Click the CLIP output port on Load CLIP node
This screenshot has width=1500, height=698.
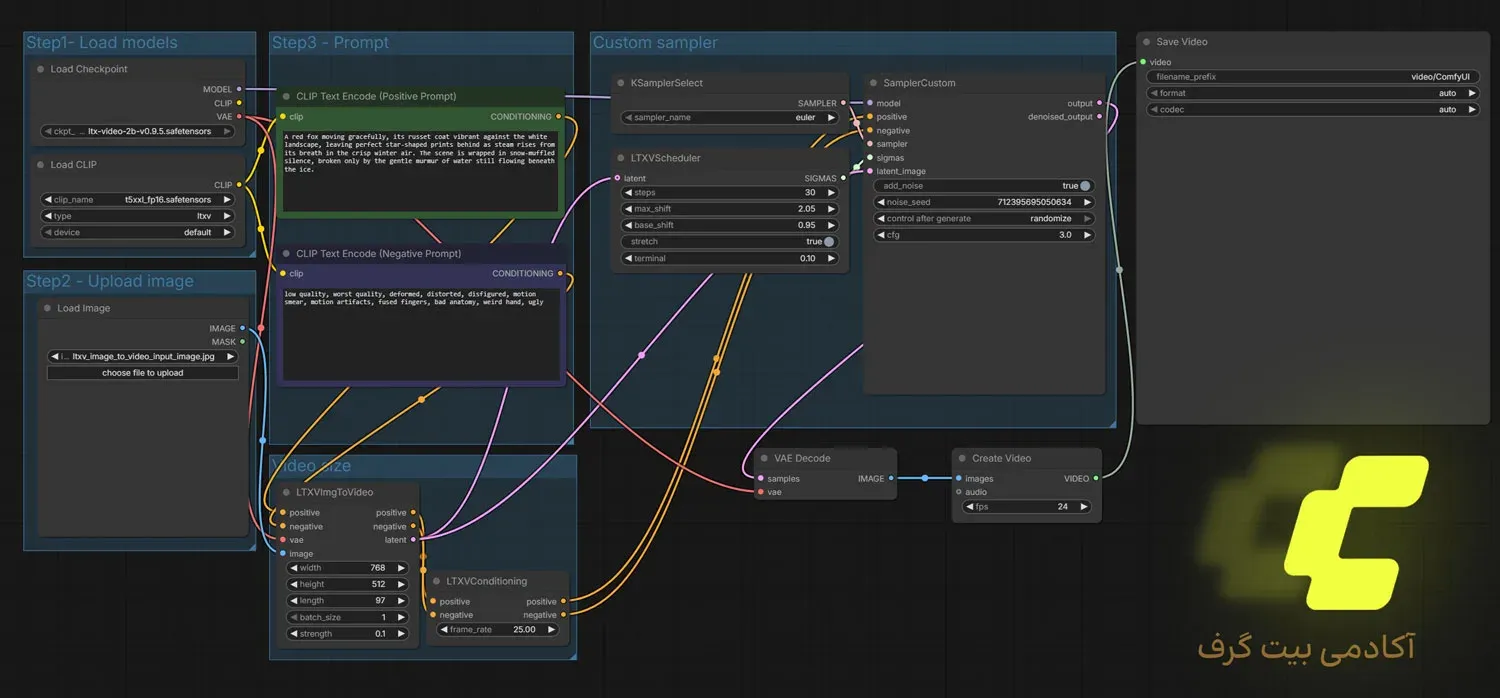tap(238, 185)
